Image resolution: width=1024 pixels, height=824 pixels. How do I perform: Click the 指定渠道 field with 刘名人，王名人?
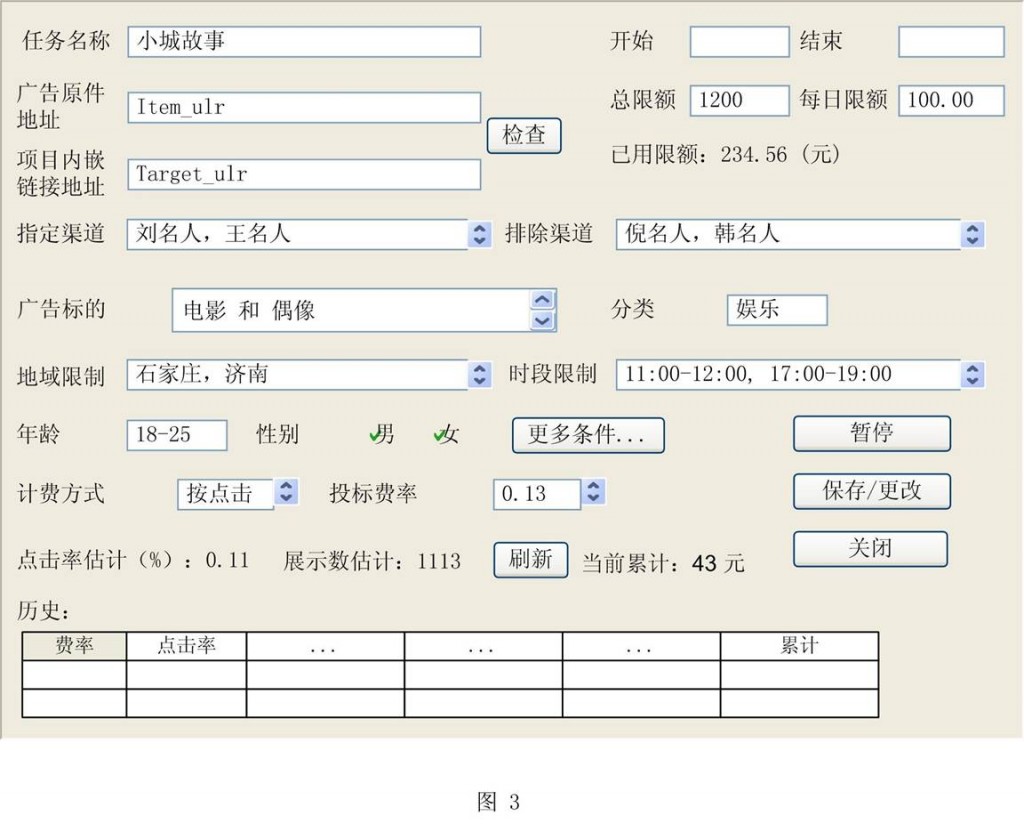(297, 234)
